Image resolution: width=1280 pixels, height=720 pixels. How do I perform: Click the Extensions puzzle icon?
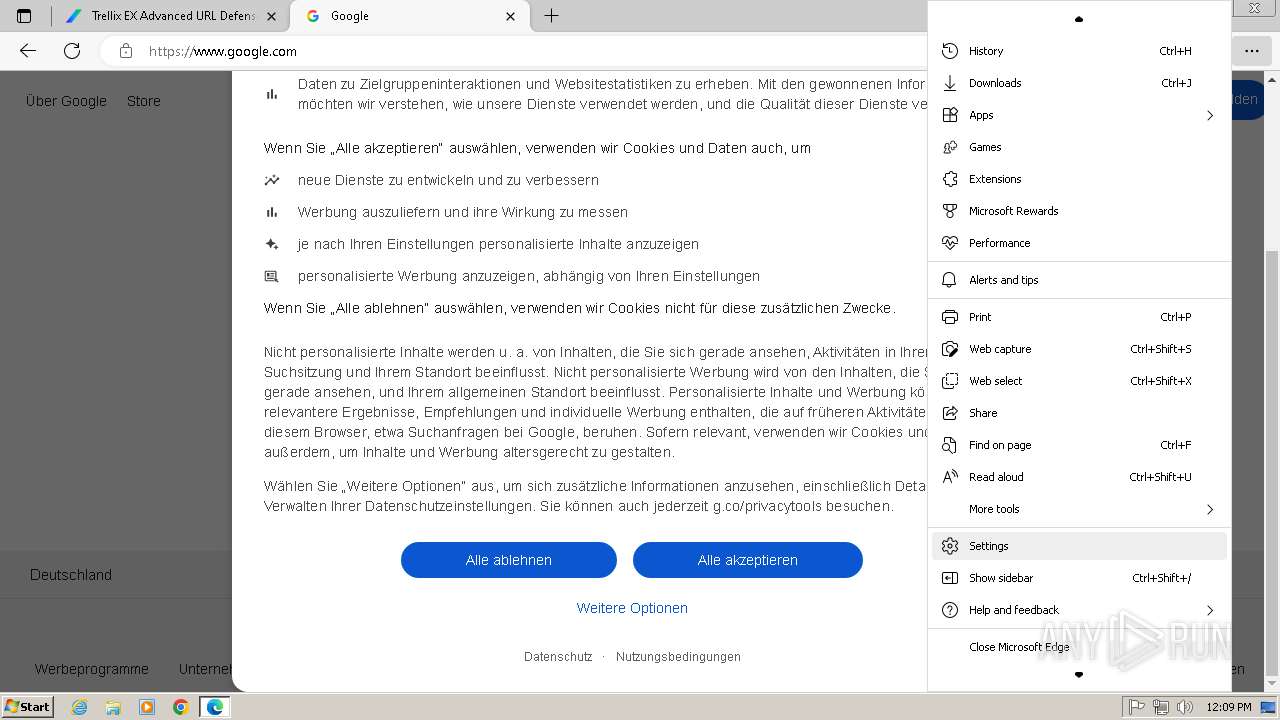click(950, 179)
